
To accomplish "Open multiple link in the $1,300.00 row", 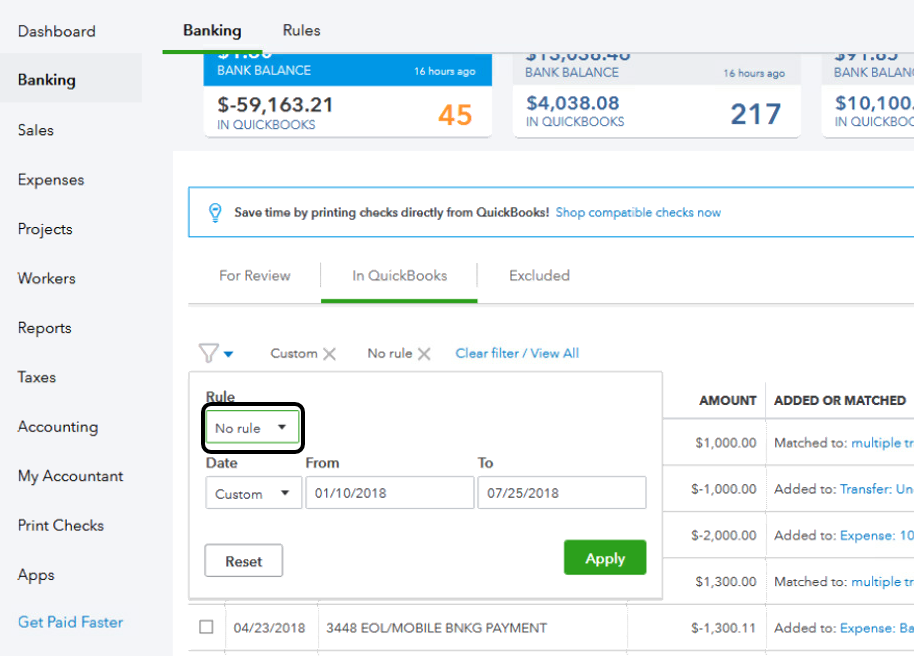I will [x=882, y=581].
